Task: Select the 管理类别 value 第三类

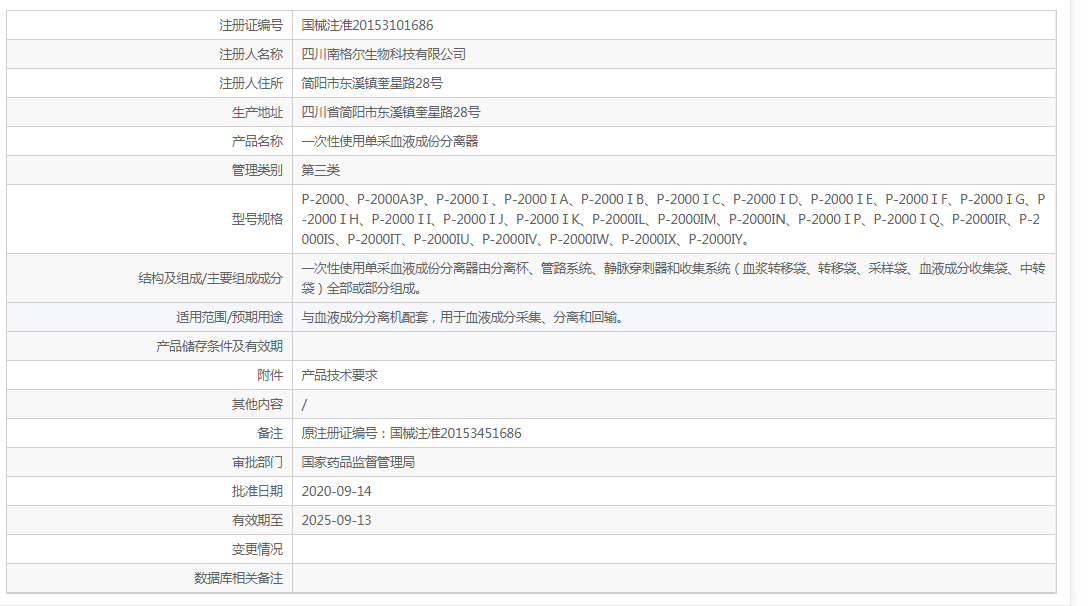Action: pos(315,170)
